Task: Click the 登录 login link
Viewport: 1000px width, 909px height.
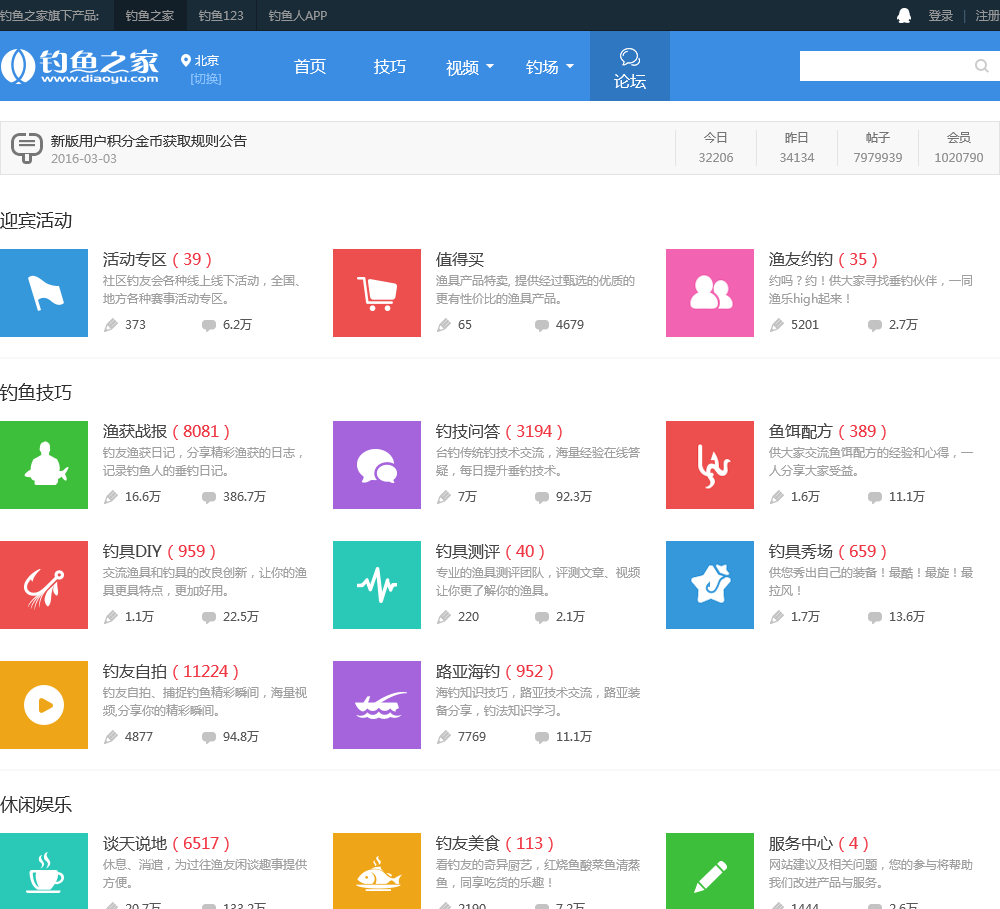Action: point(940,15)
